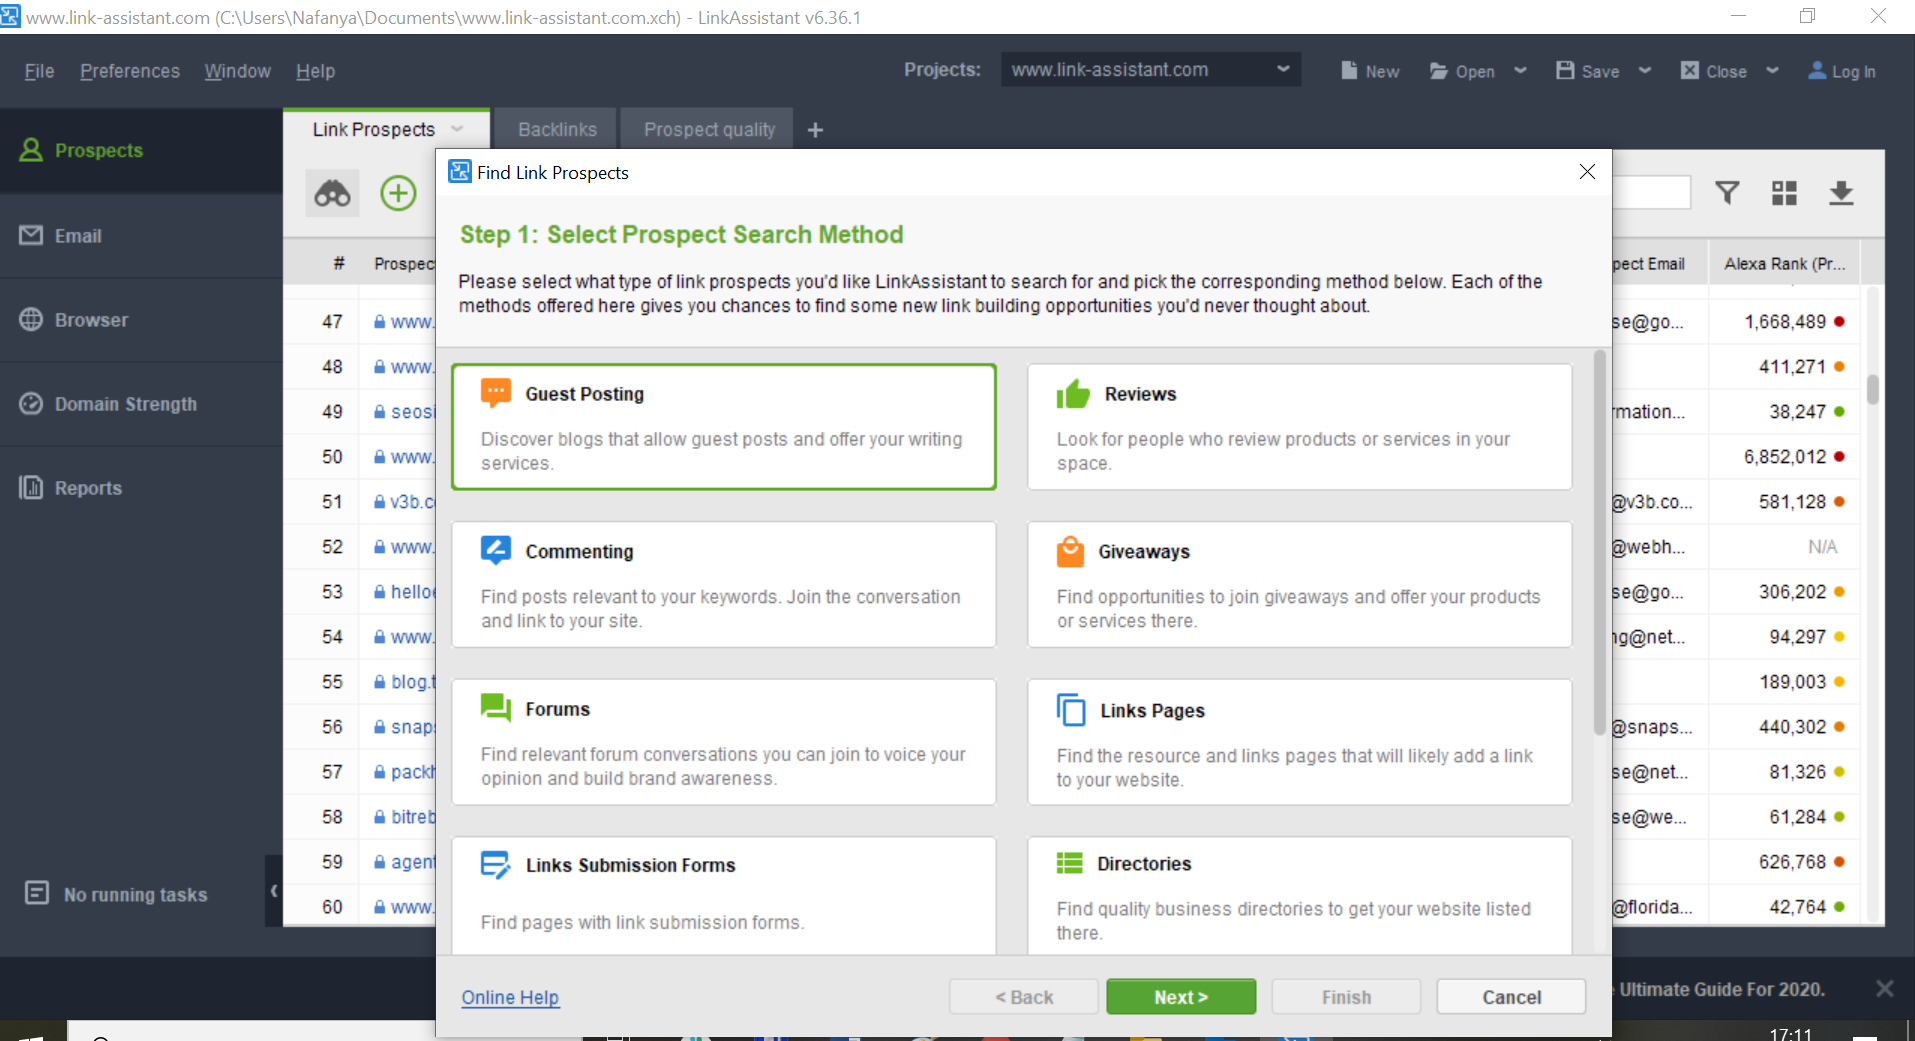Open the Browser sidebar section

click(141, 319)
